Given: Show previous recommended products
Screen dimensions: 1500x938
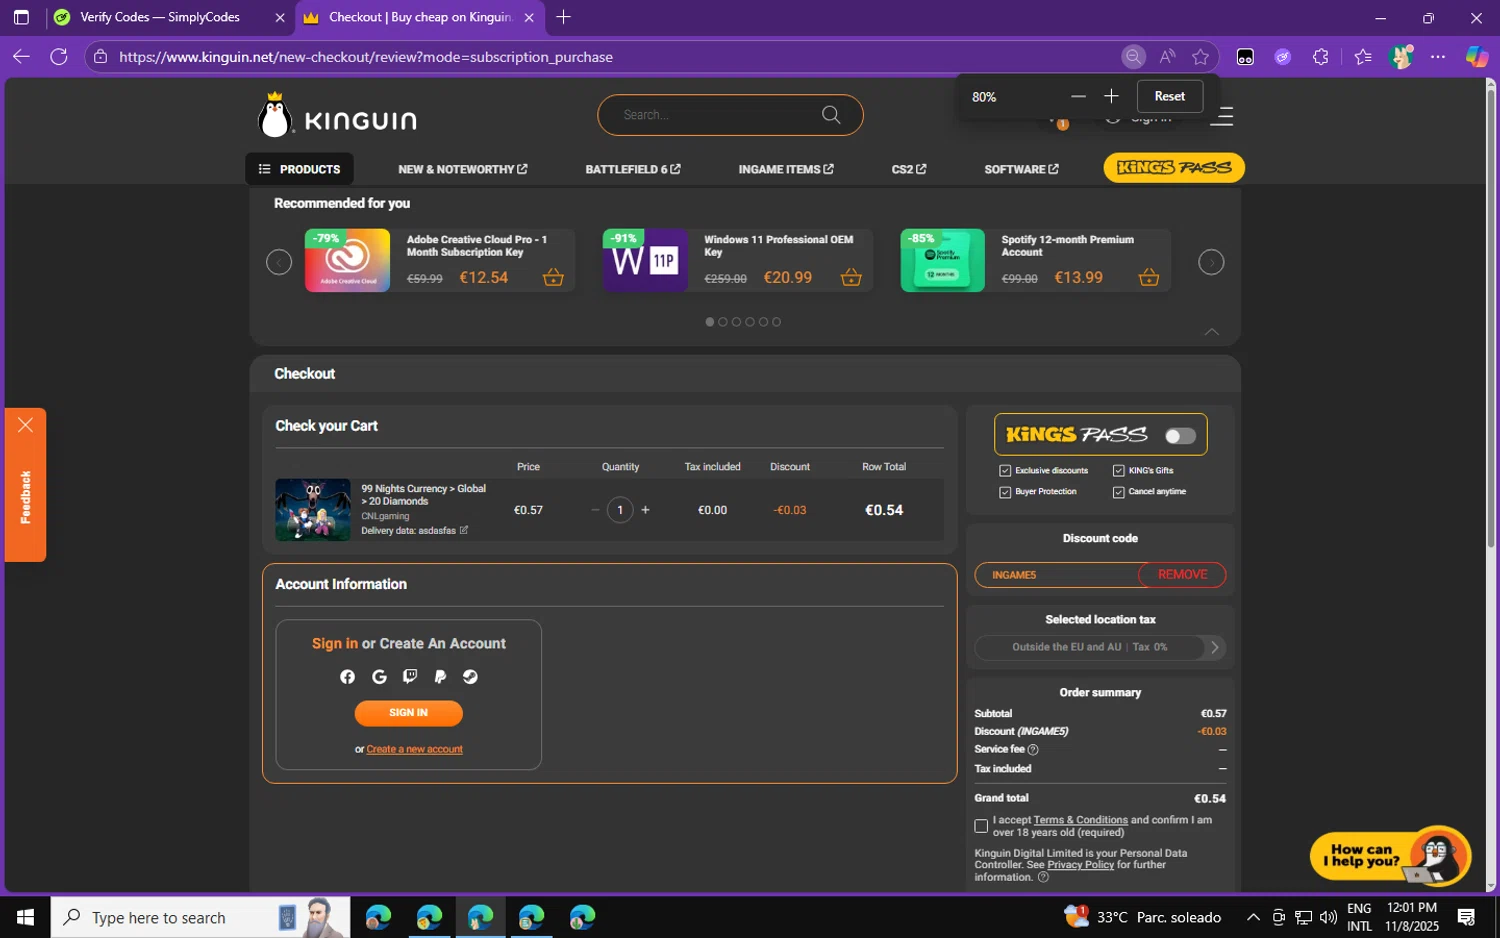Looking at the screenshot, I should [x=279, y=262].
